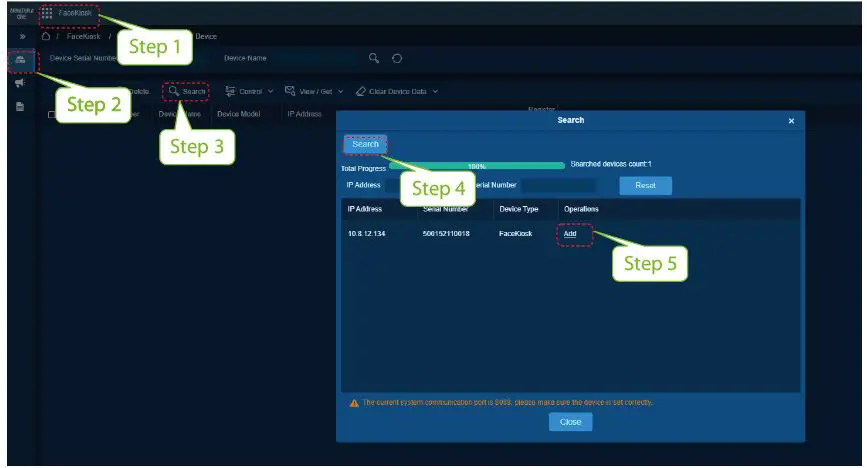Click the Add link for device 10.8.12.134
The height and width of the screenshot is (468, 867).
(570, 234)
